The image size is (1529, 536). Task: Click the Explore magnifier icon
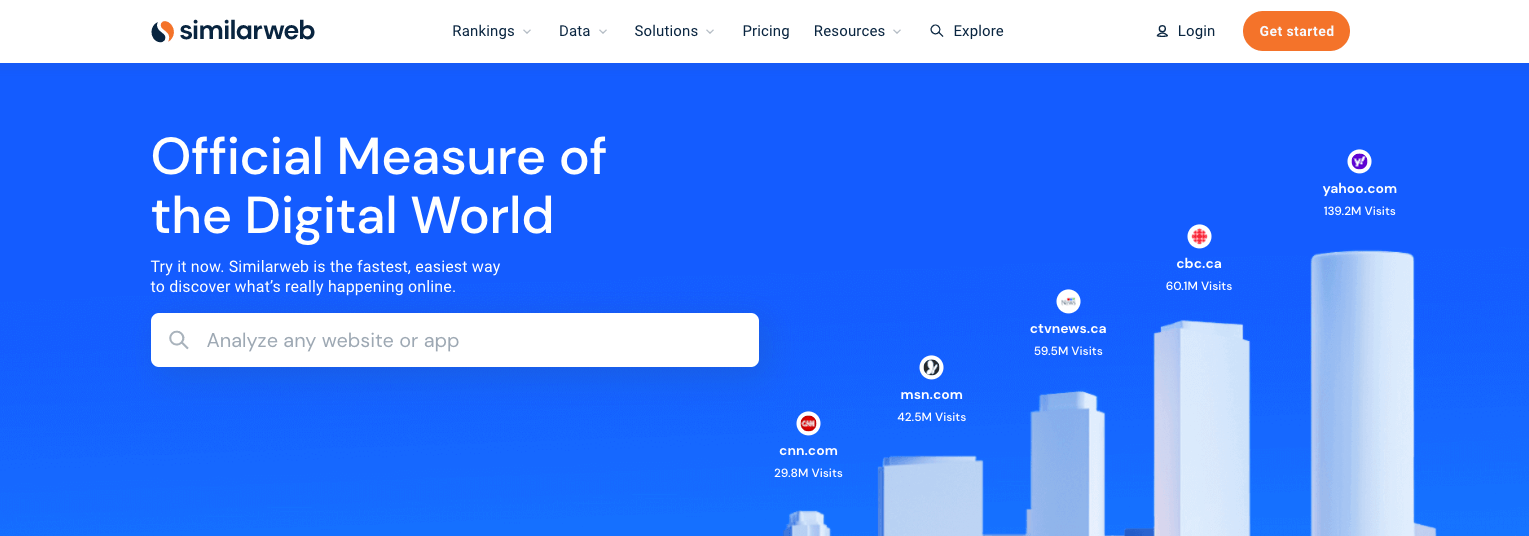[937, 31]
